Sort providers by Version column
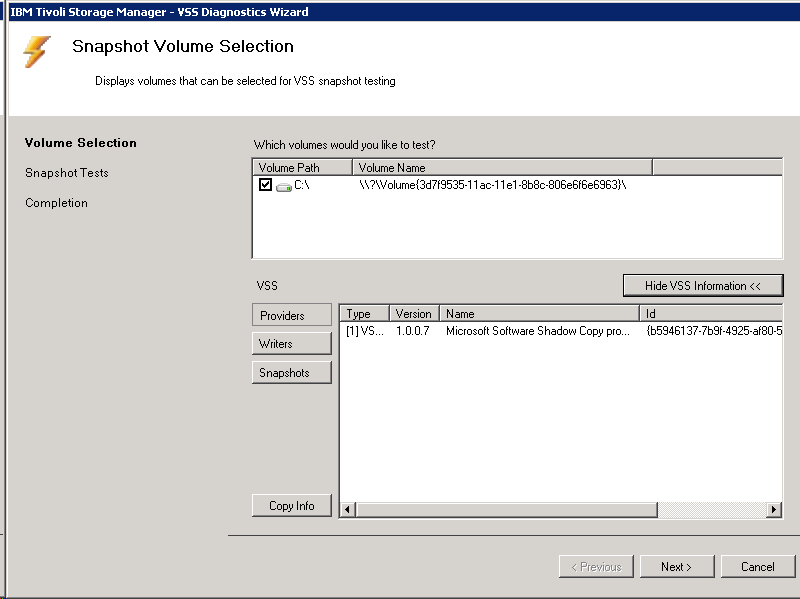The height and width of the screenshot is (599, 800). pyautogui.click(x=414, y=314)
